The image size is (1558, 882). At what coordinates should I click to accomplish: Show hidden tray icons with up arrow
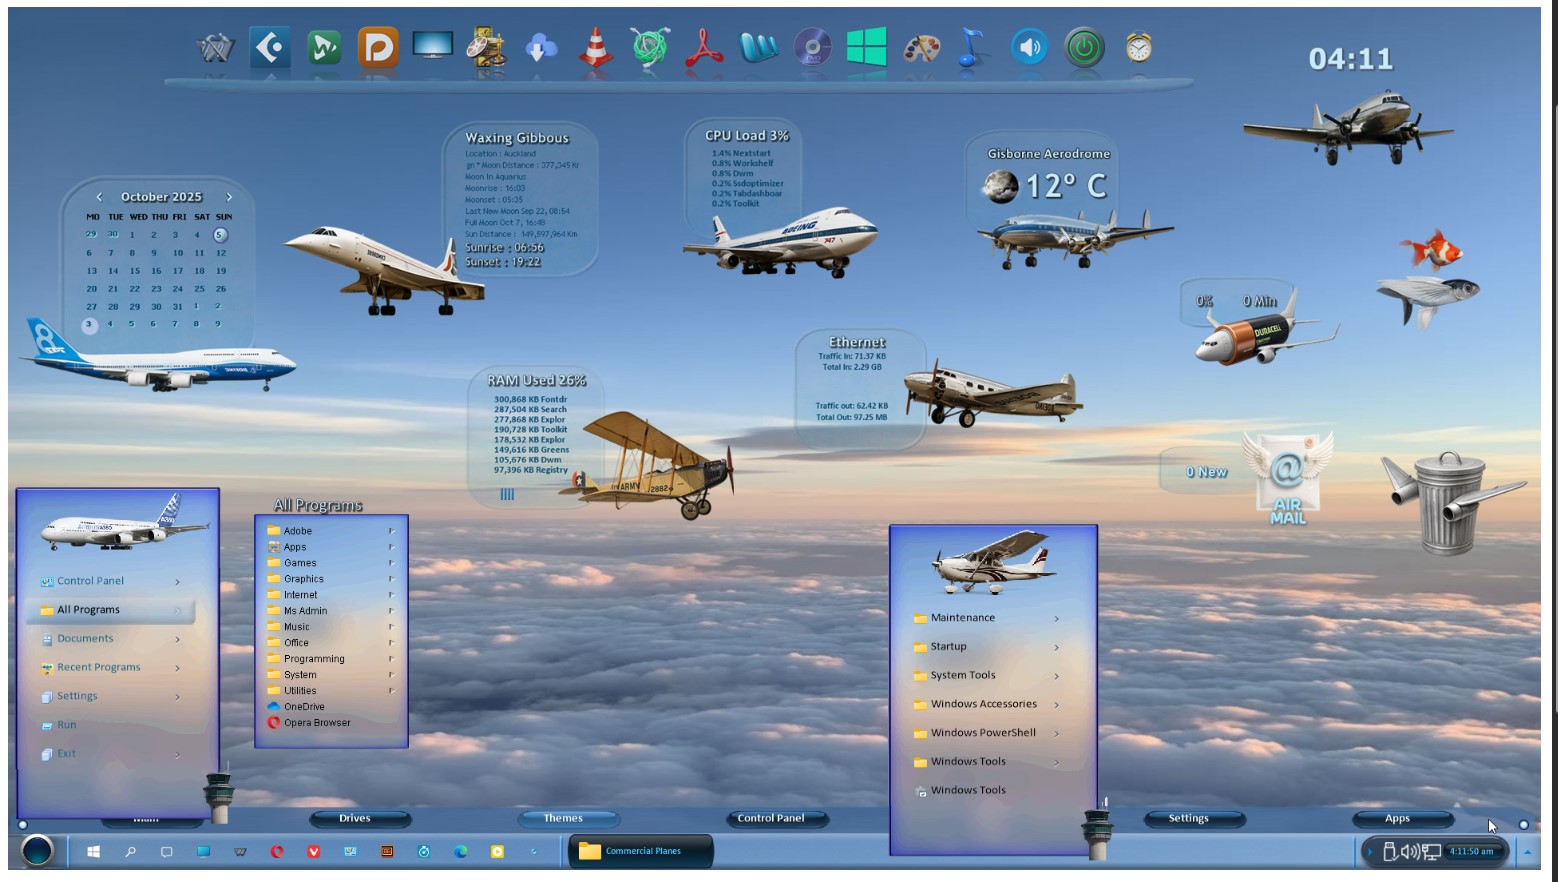click(1527, 852)
